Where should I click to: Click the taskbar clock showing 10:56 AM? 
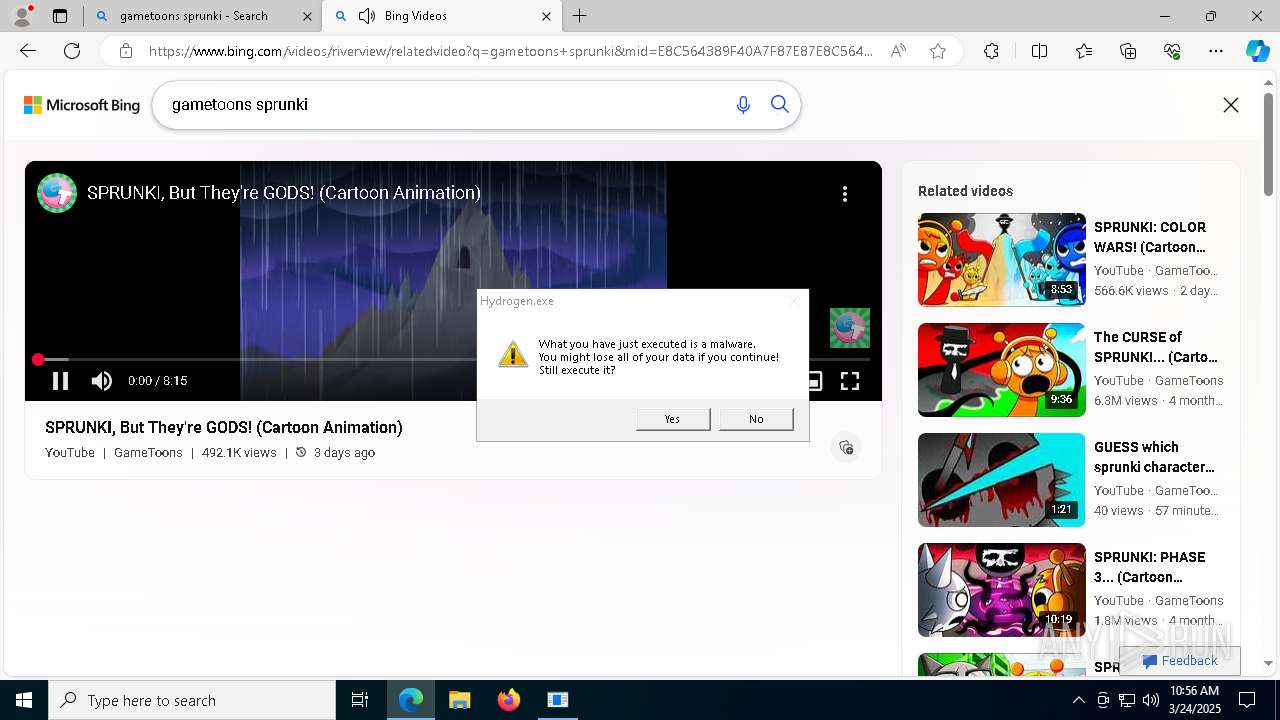[x=1194, y=700]
